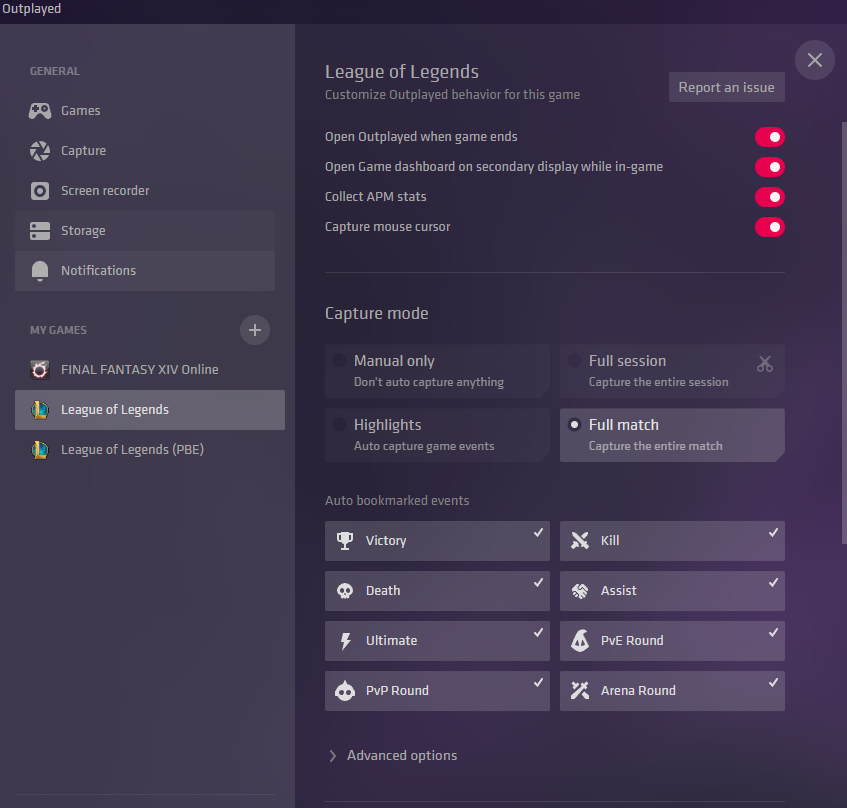The image size is (847, 808).
Task: Select FINAL FANTASY XIV Online game
Action: (150, 370)
